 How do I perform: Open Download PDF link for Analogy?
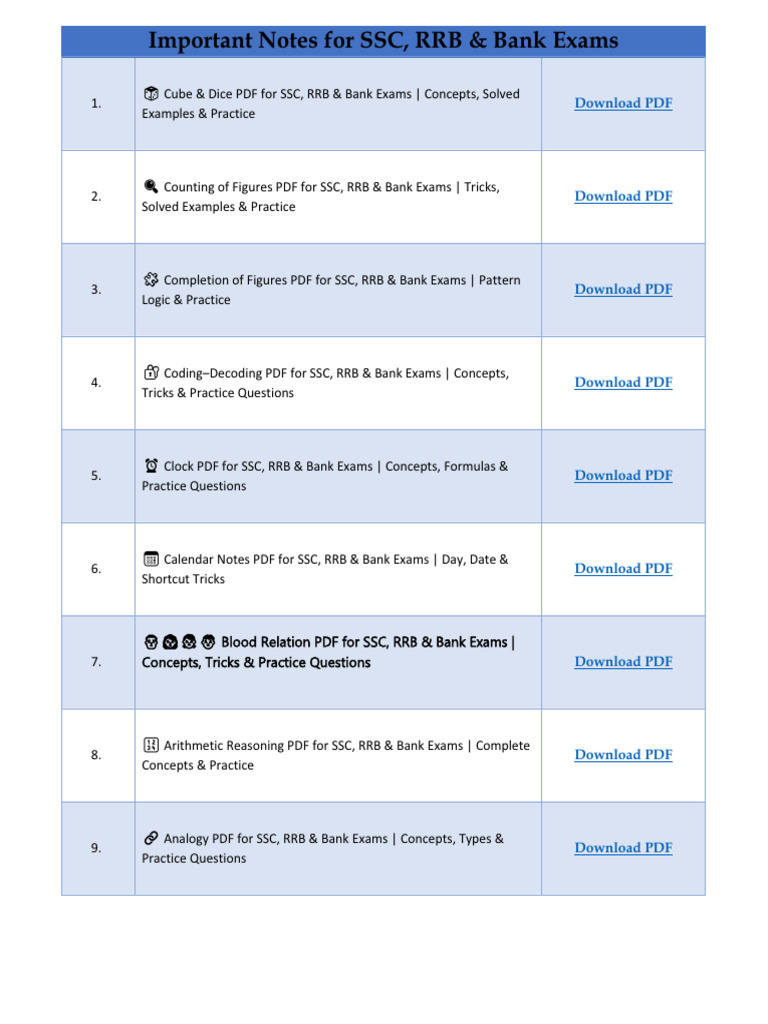point(623,848)
